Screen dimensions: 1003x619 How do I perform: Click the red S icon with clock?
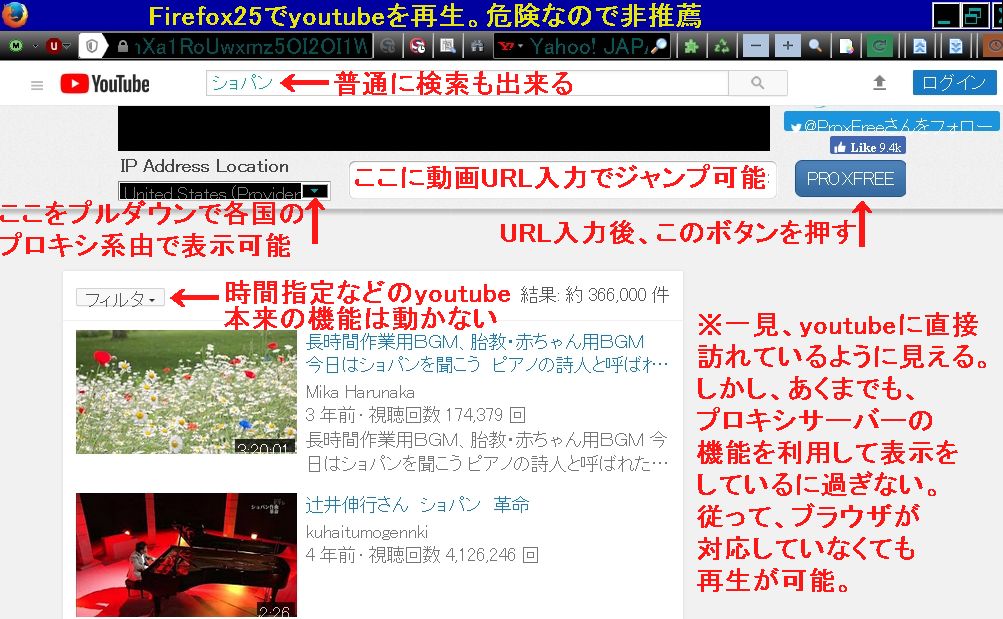coord(418,46)
